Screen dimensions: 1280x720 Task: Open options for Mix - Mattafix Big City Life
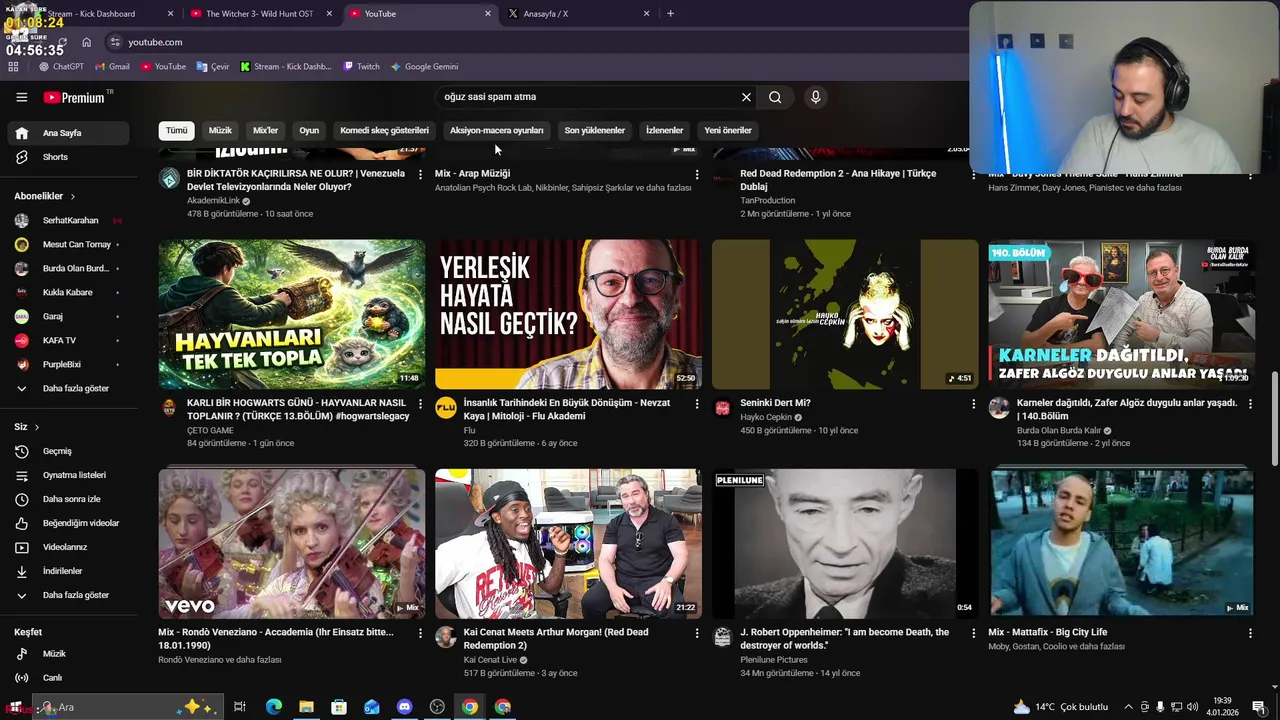coord(1250,633)
